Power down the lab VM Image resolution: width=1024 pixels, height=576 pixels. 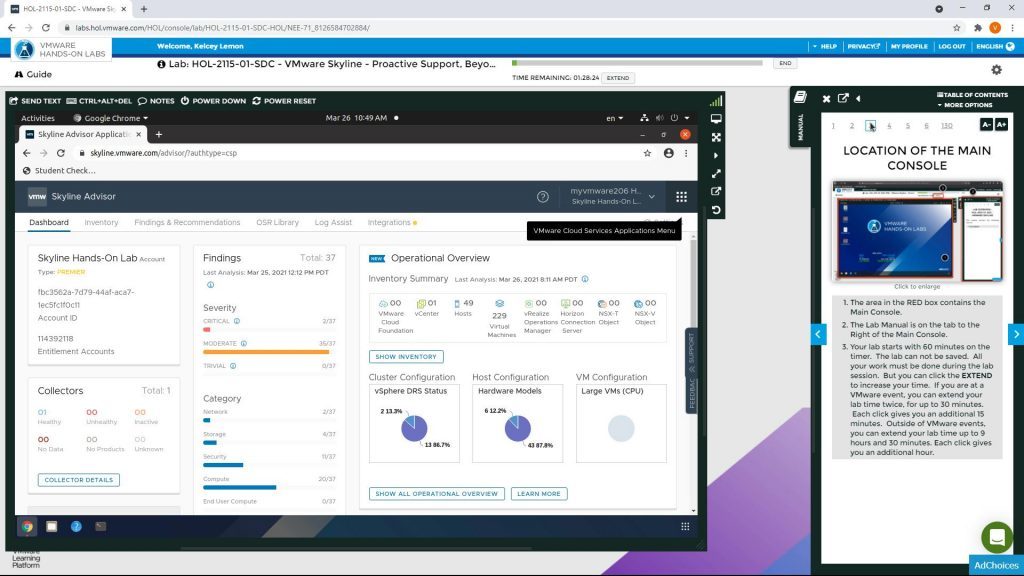click(x=213, y=101)
